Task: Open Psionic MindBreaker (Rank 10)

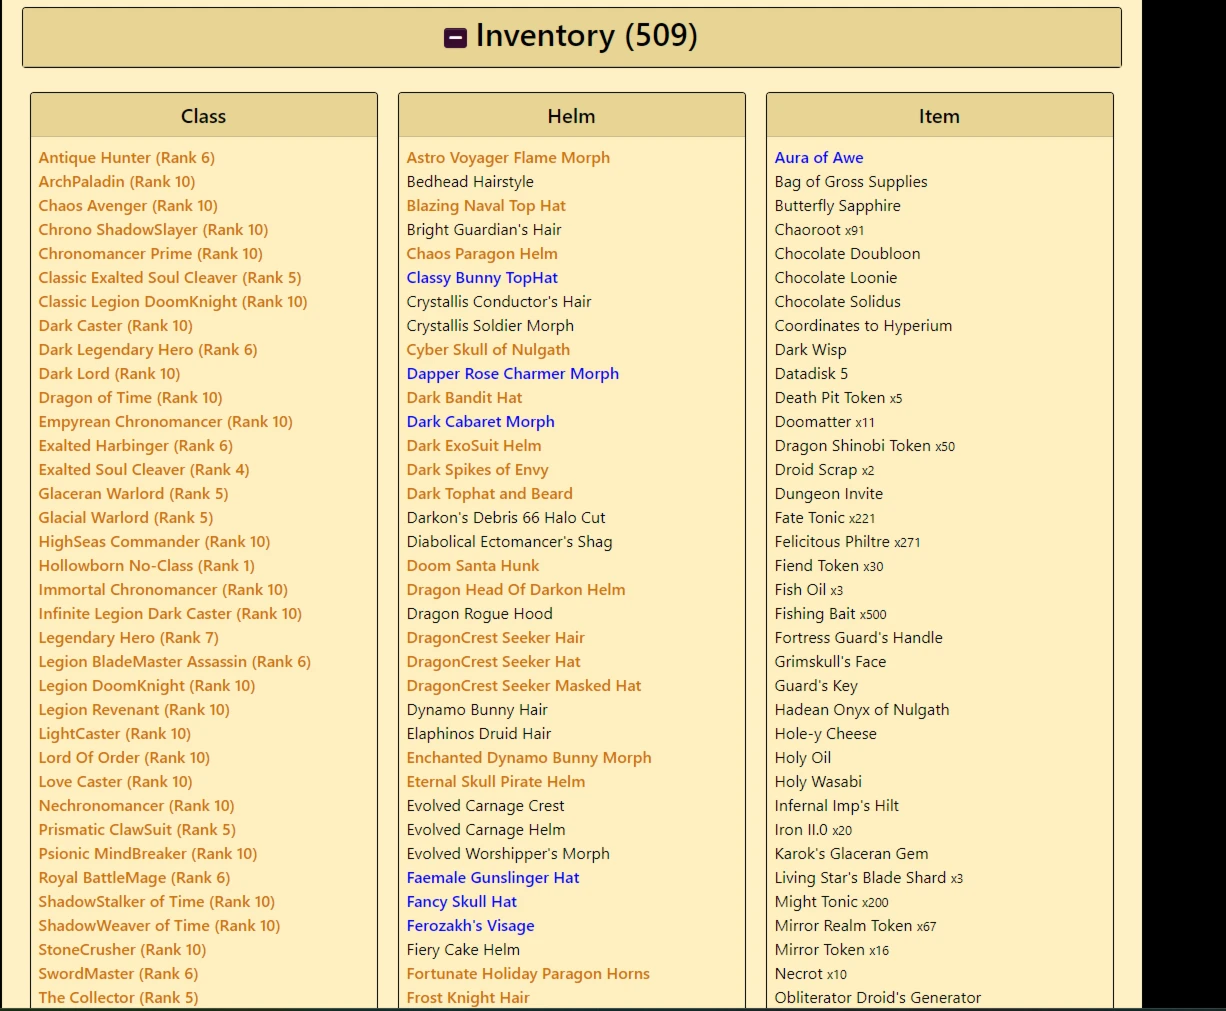Action: 148,854
